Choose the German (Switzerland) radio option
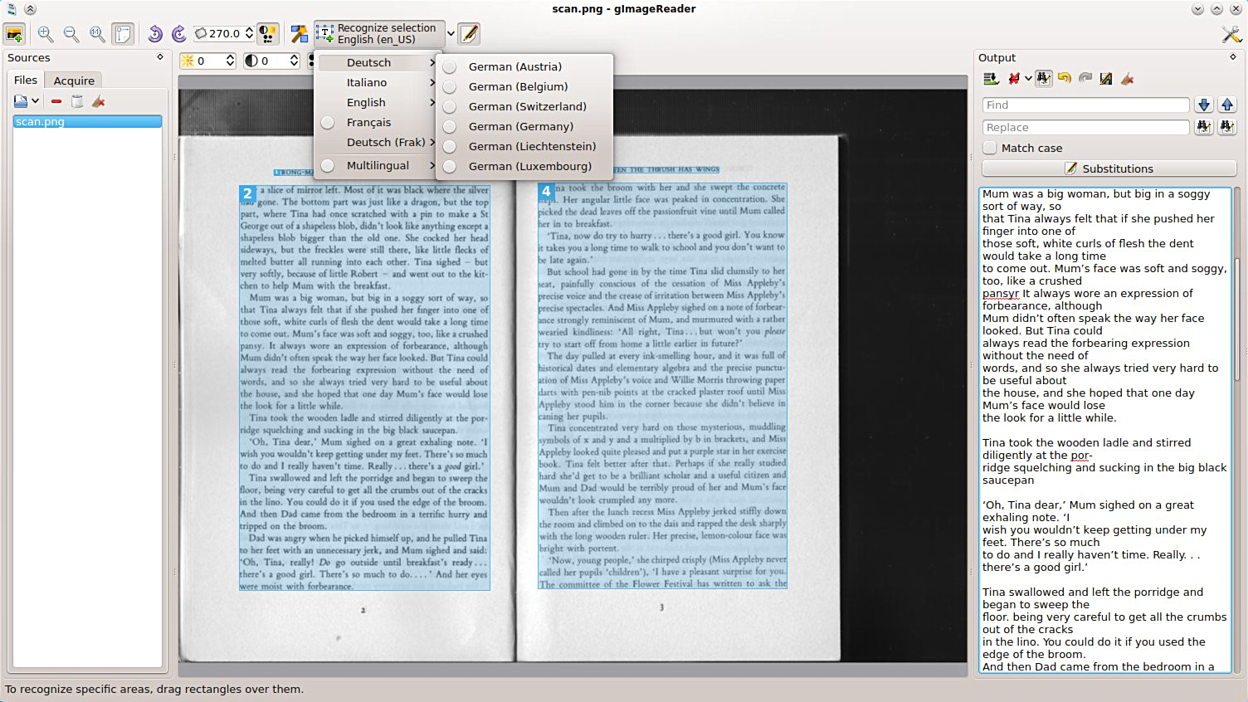 450,107
